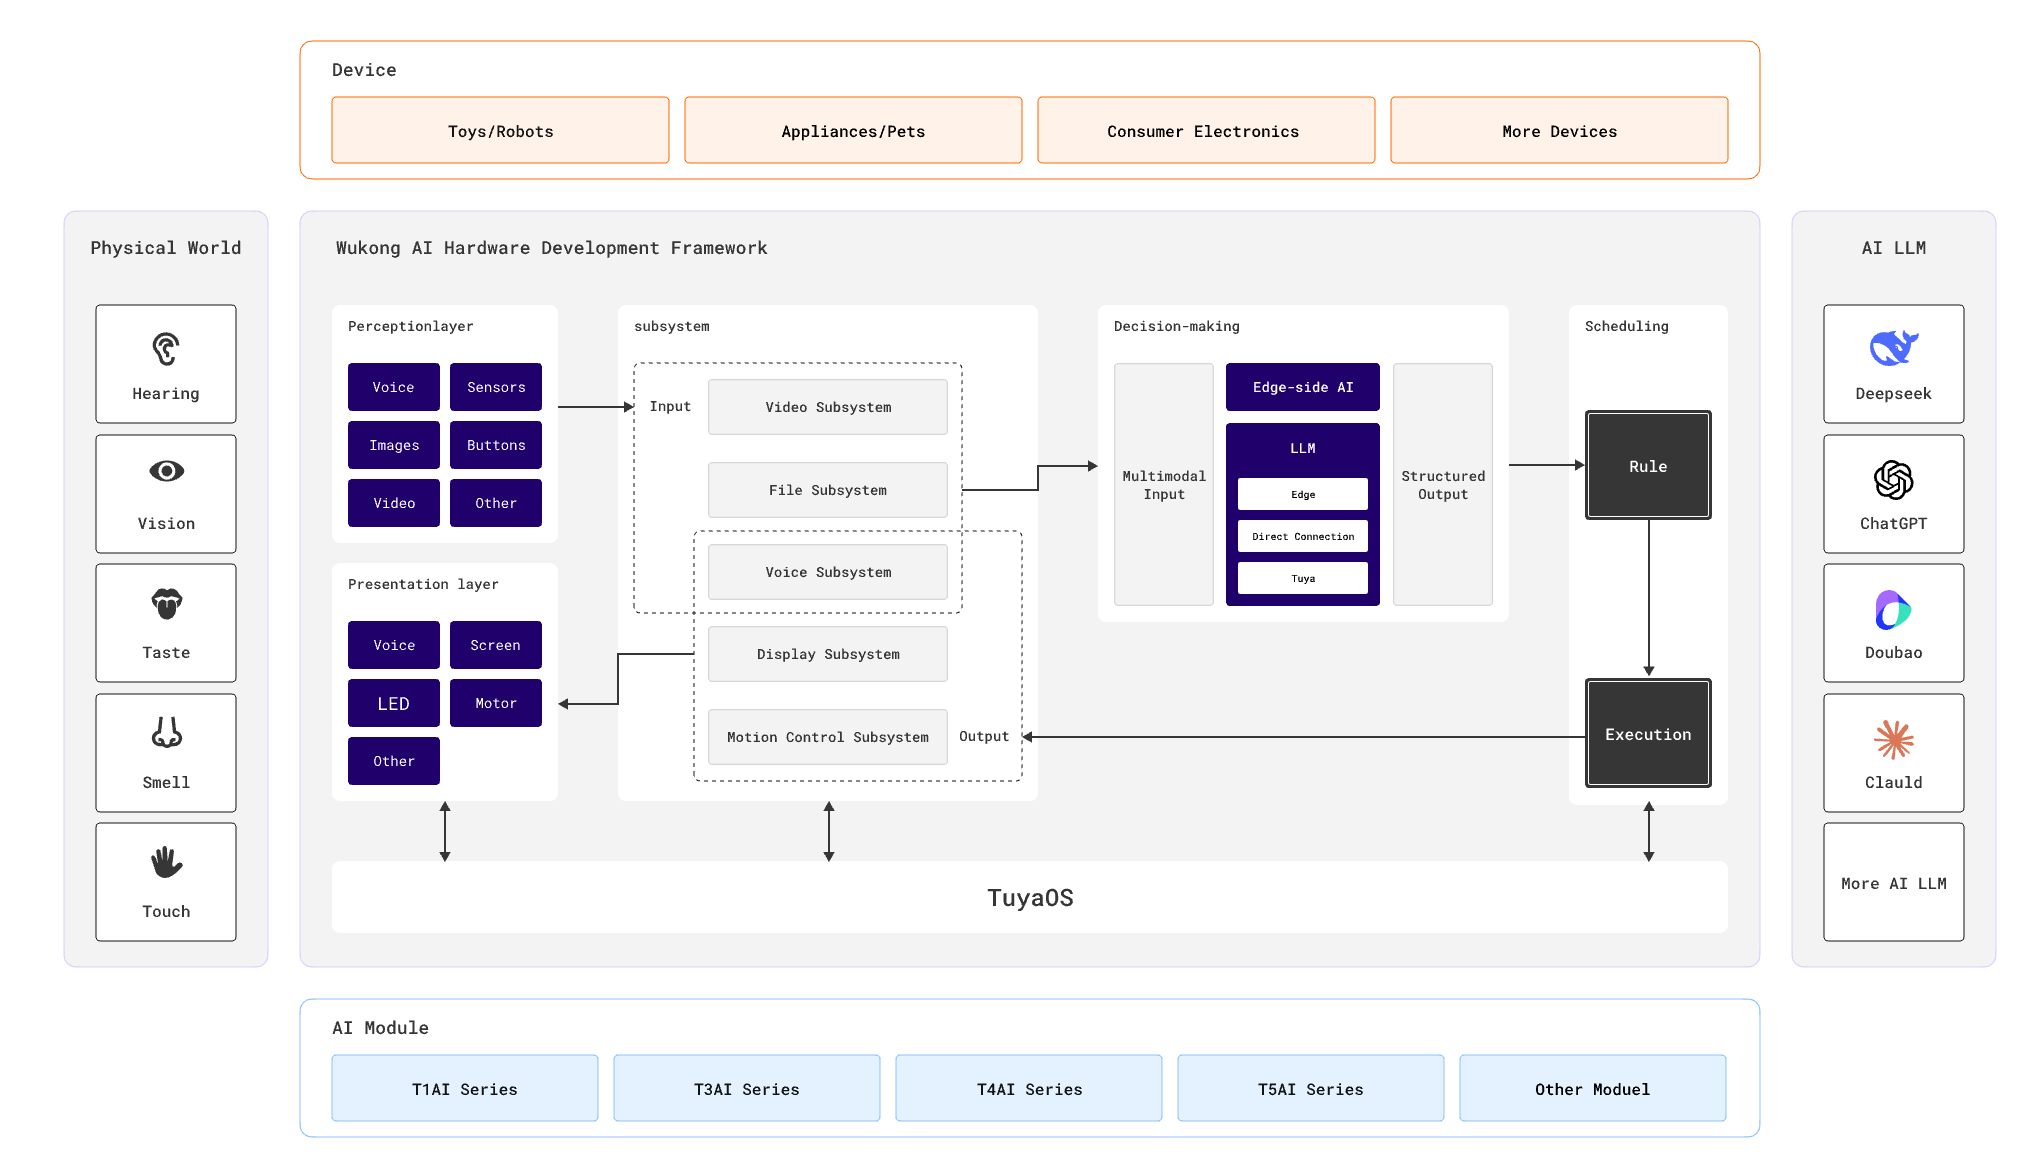Select the Consumer Electronics box
The width and height of the screenshot is (2044, 1173).
click(x=1206, y=130)
